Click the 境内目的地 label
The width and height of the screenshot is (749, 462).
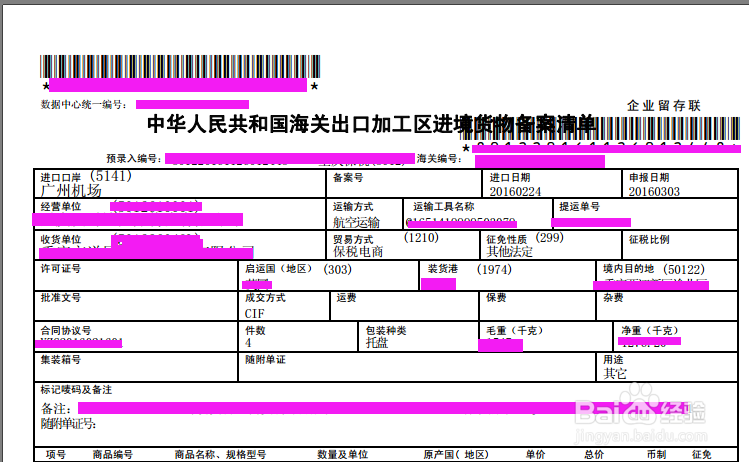(628, 269)
